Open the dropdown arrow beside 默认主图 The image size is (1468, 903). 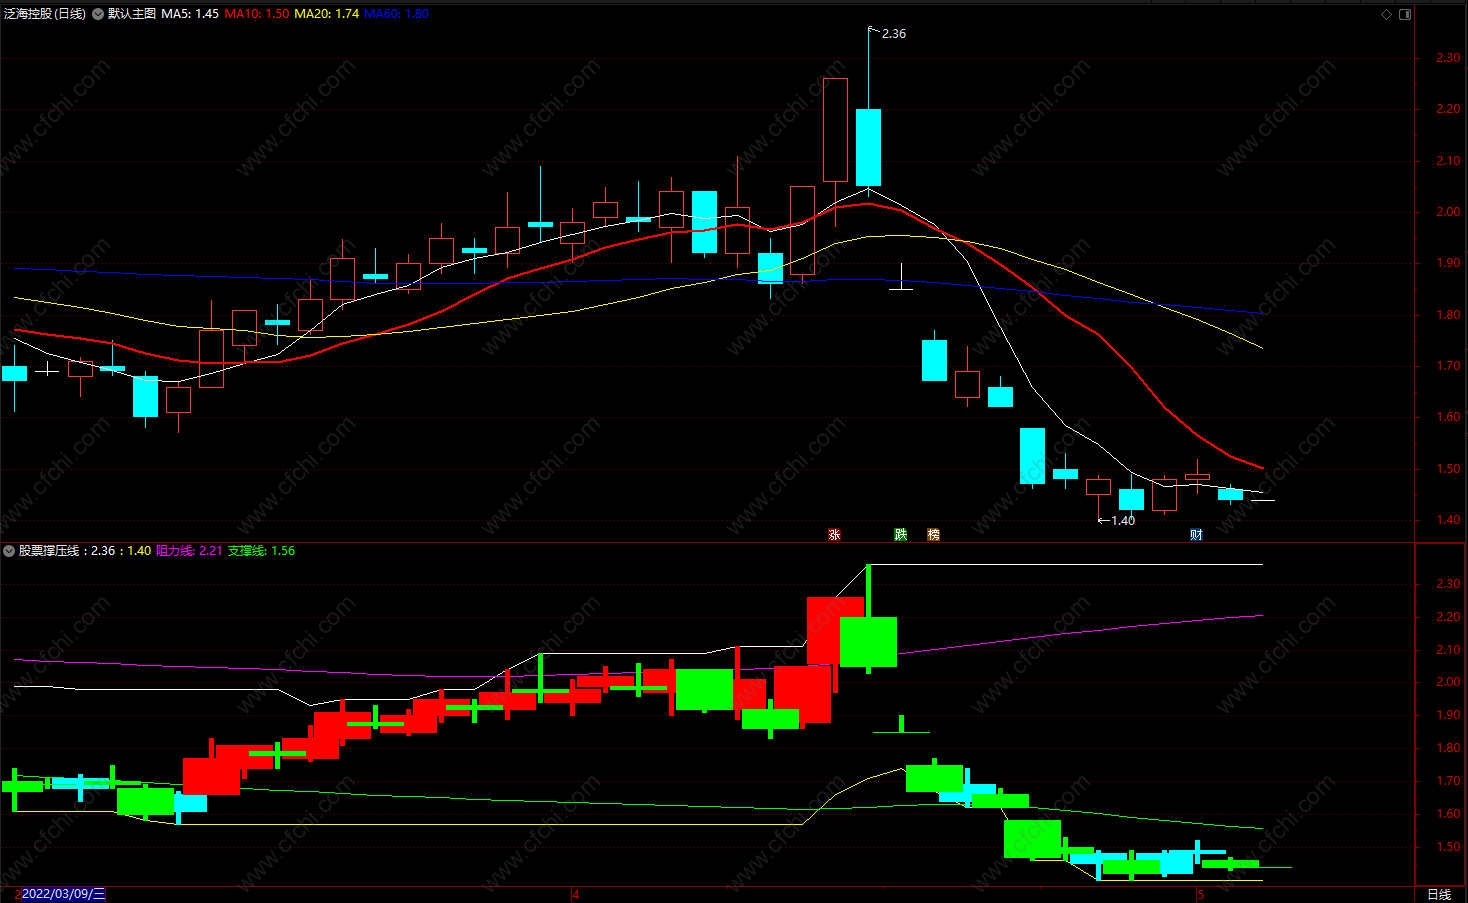click(x=98, y=14)
